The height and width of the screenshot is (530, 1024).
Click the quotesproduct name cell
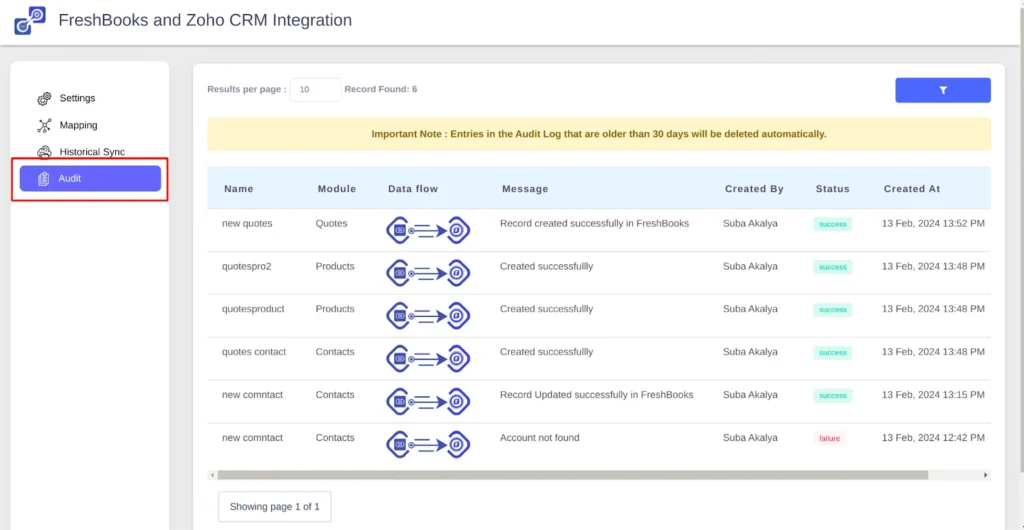253,309
